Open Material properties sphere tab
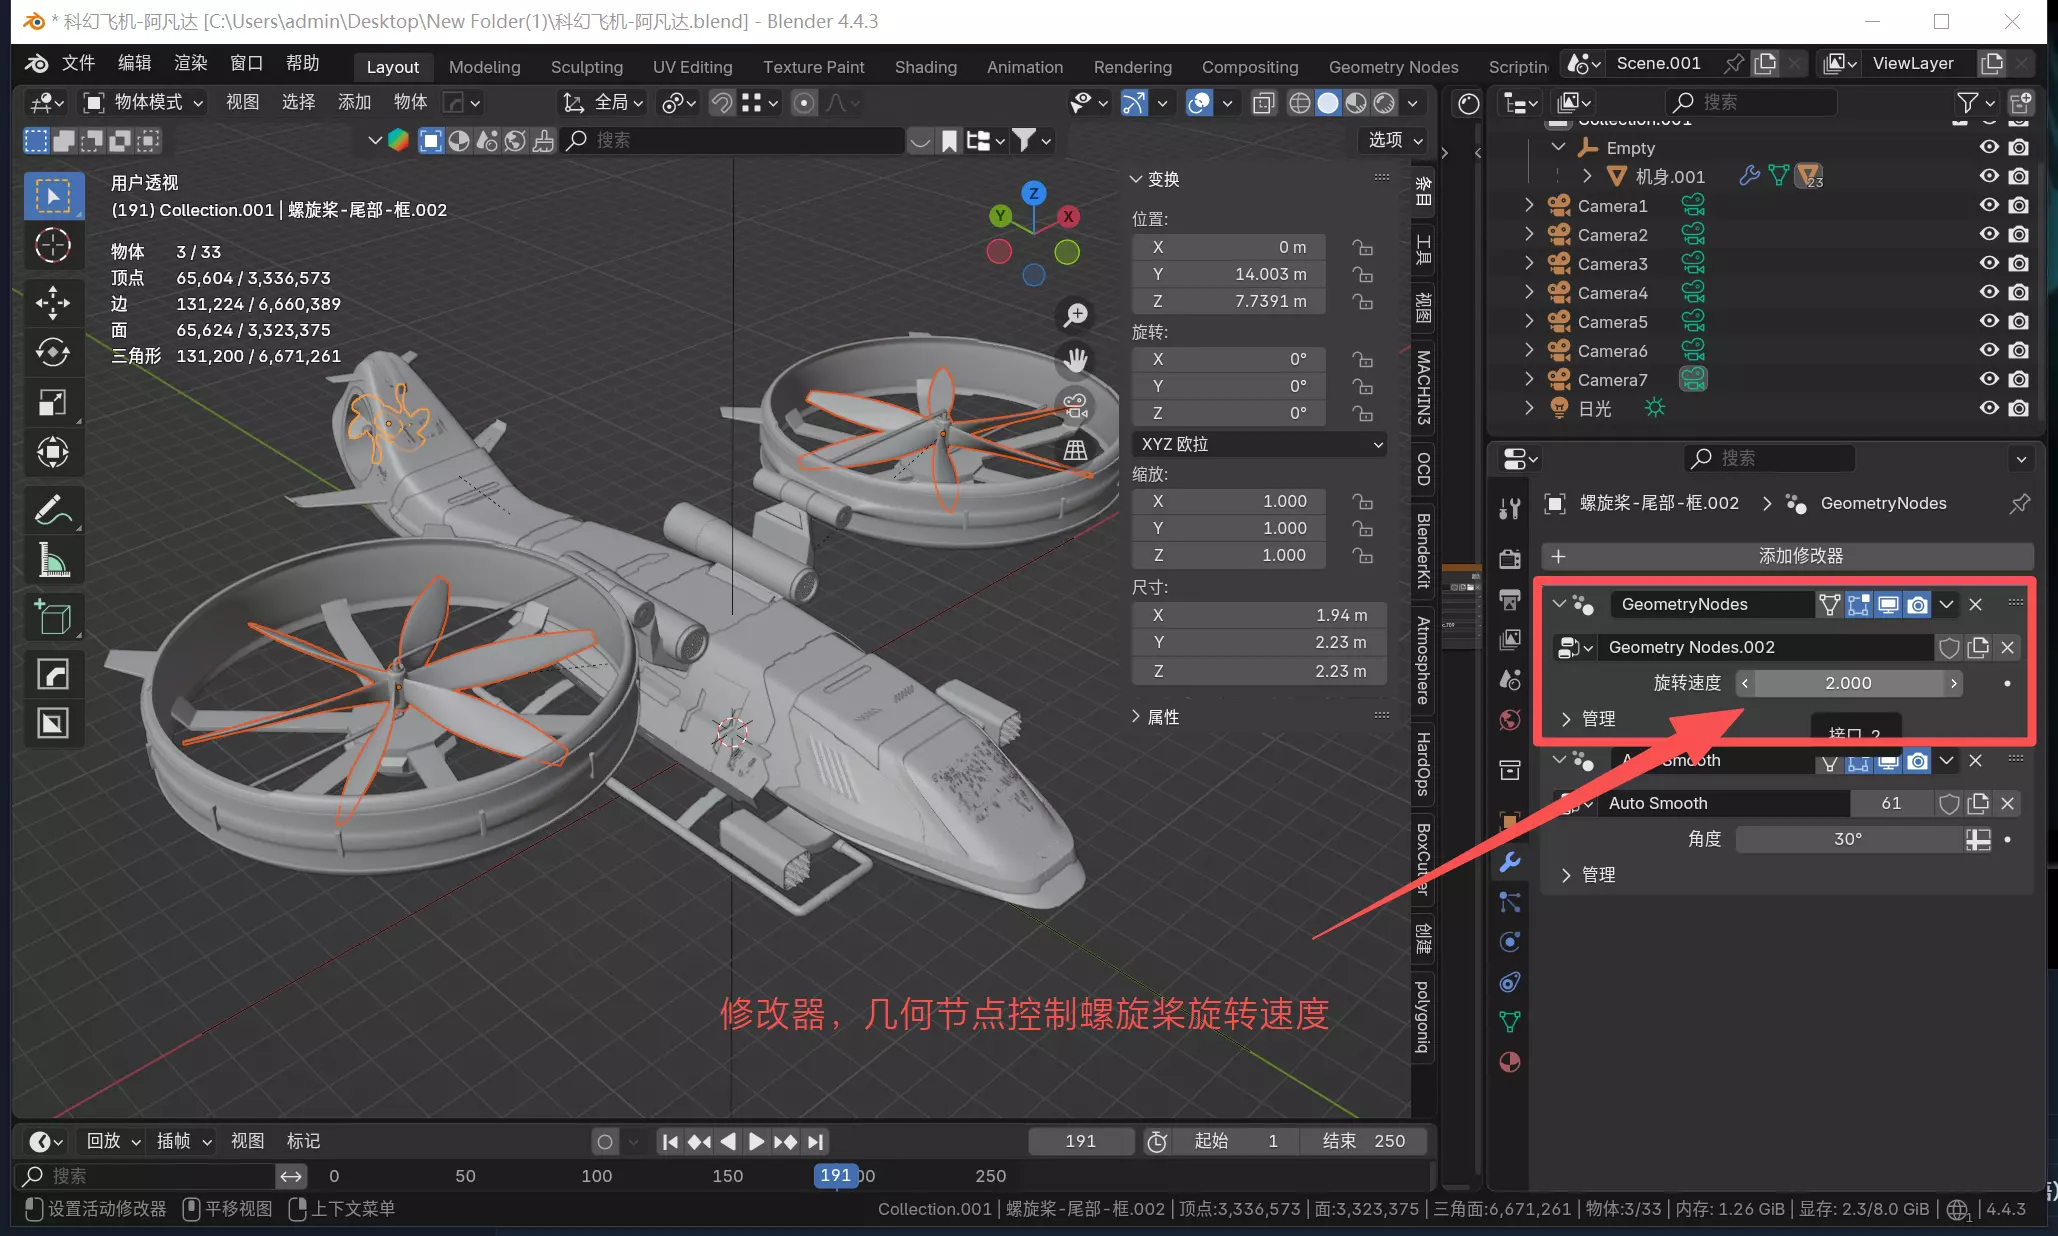Screen dimensions: 2058x1236 (x=1510, y=1062)
